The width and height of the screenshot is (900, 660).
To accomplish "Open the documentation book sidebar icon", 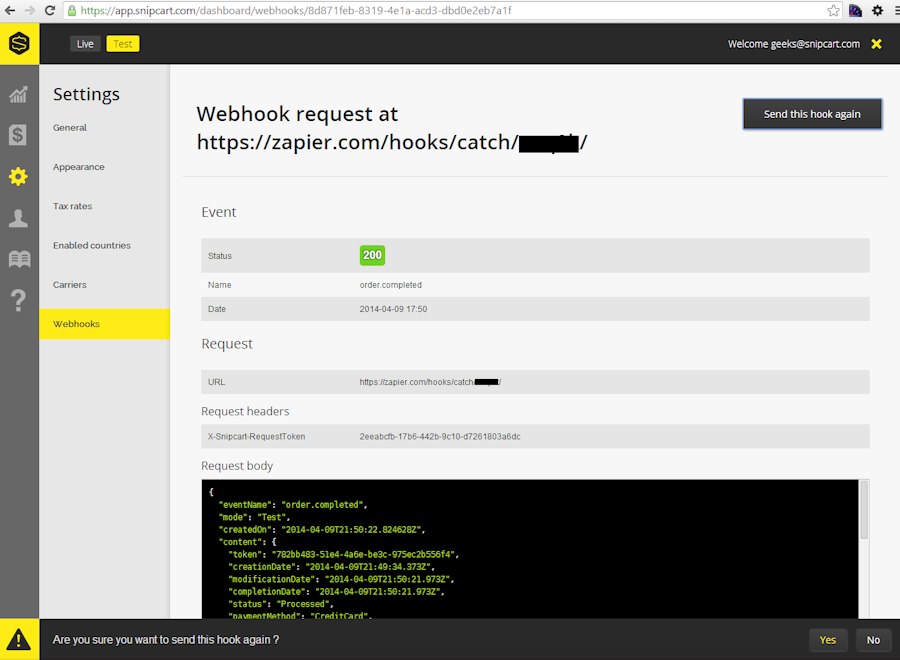I will [19, 259].
